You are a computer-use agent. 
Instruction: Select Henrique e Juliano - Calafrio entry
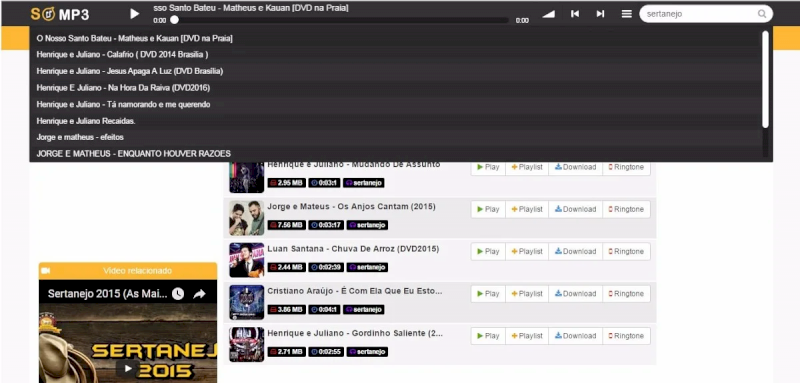click(x=122, y=55)
